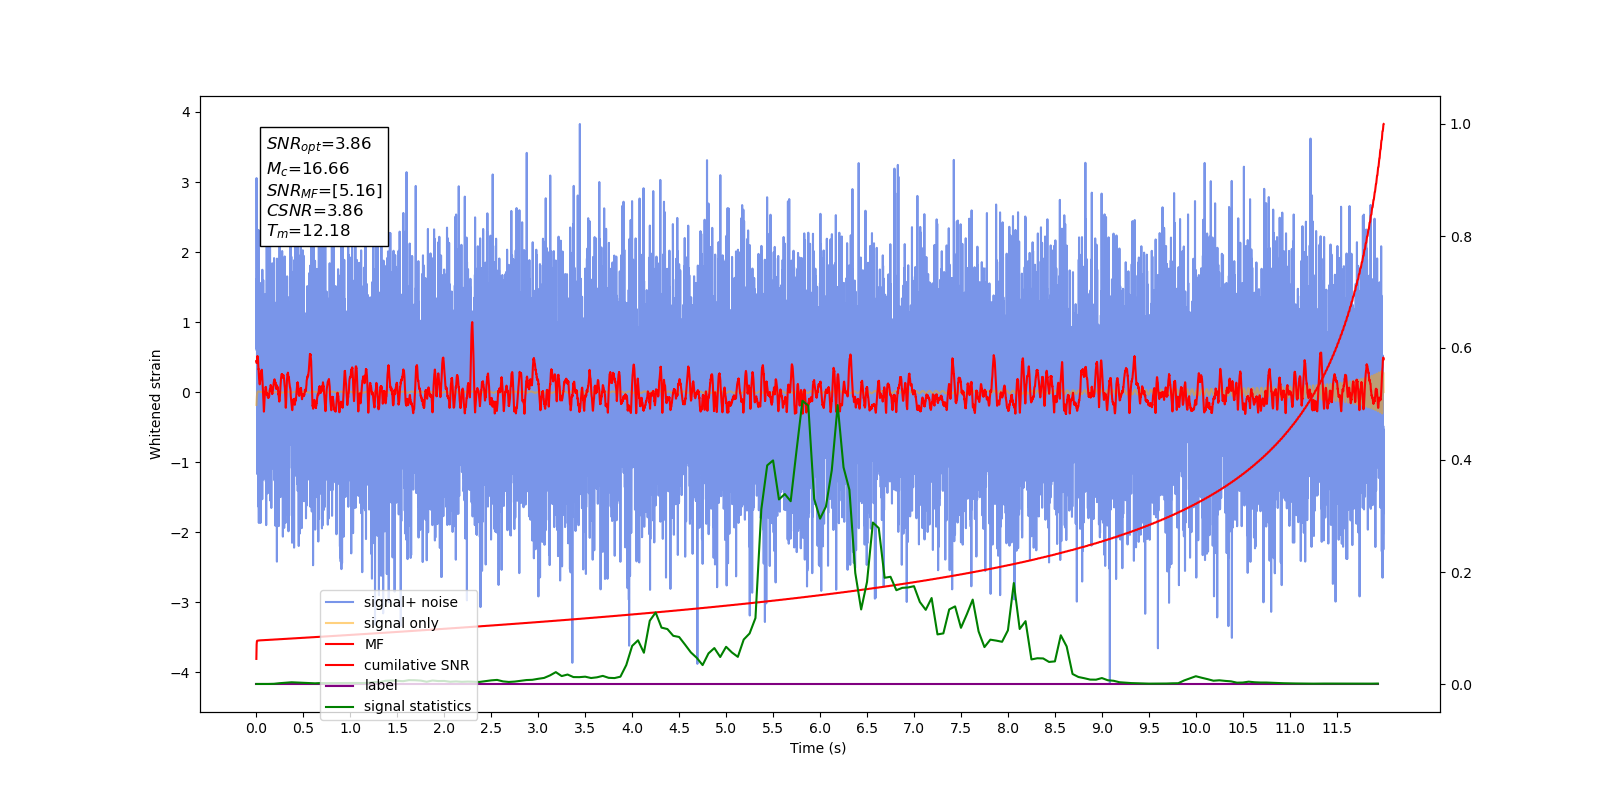The image size is (1600, 800).
Task: Click the −4 tick on strain axis
Action: click(181, 672)
